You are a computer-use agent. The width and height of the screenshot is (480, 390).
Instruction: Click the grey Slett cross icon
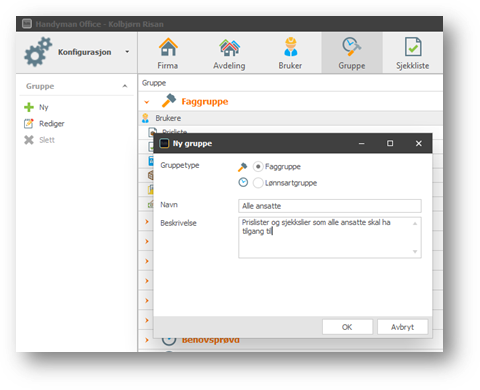(29, 140)
